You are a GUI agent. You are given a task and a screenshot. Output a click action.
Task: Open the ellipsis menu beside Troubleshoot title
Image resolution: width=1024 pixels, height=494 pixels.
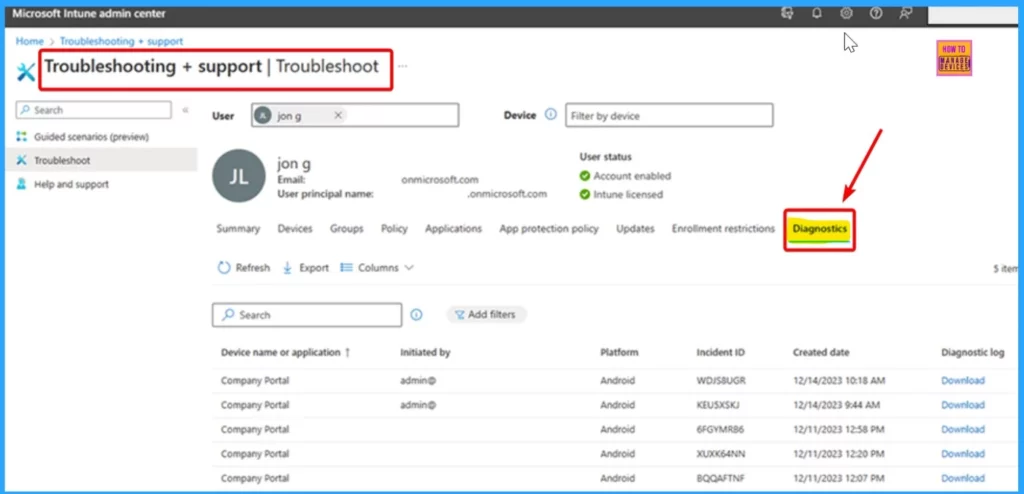pos(402,66)
